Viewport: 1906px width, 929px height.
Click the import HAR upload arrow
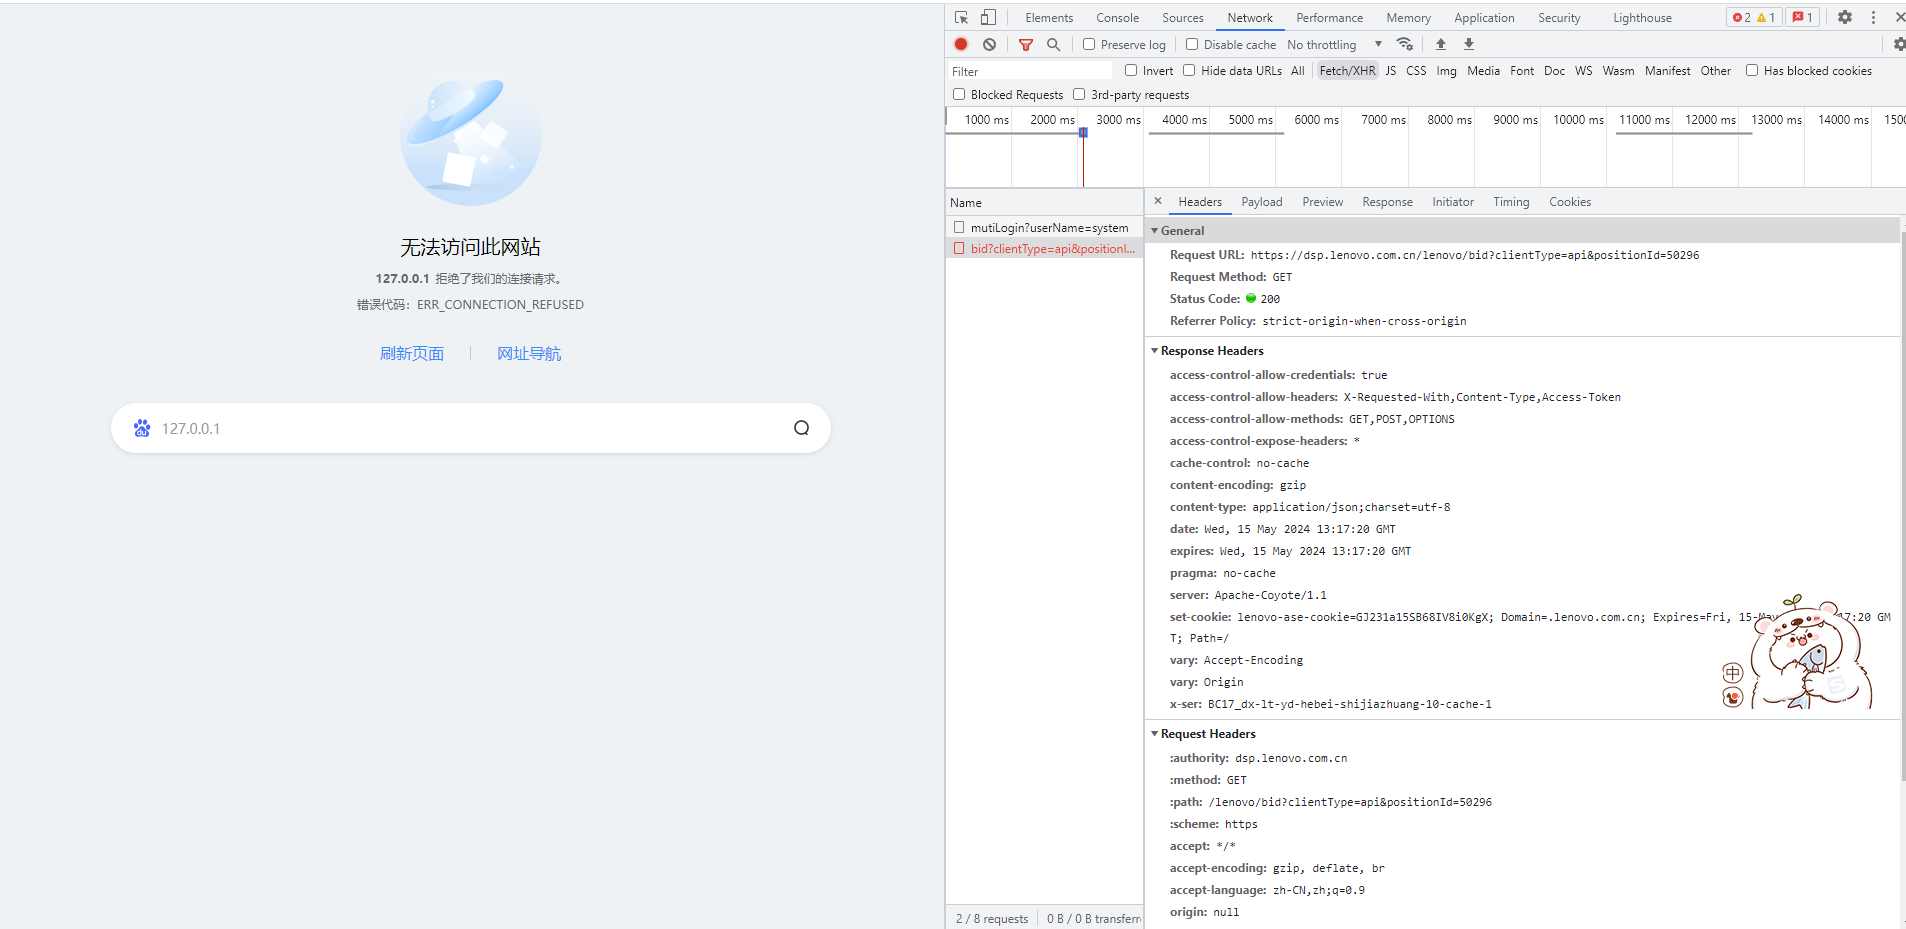point(1441,44)
